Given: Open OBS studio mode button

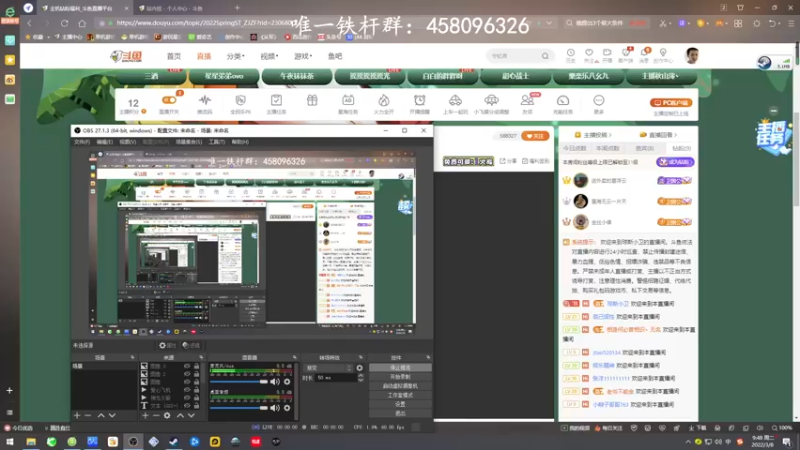Looking at the screenshot, I should click(x=400, y=395).
